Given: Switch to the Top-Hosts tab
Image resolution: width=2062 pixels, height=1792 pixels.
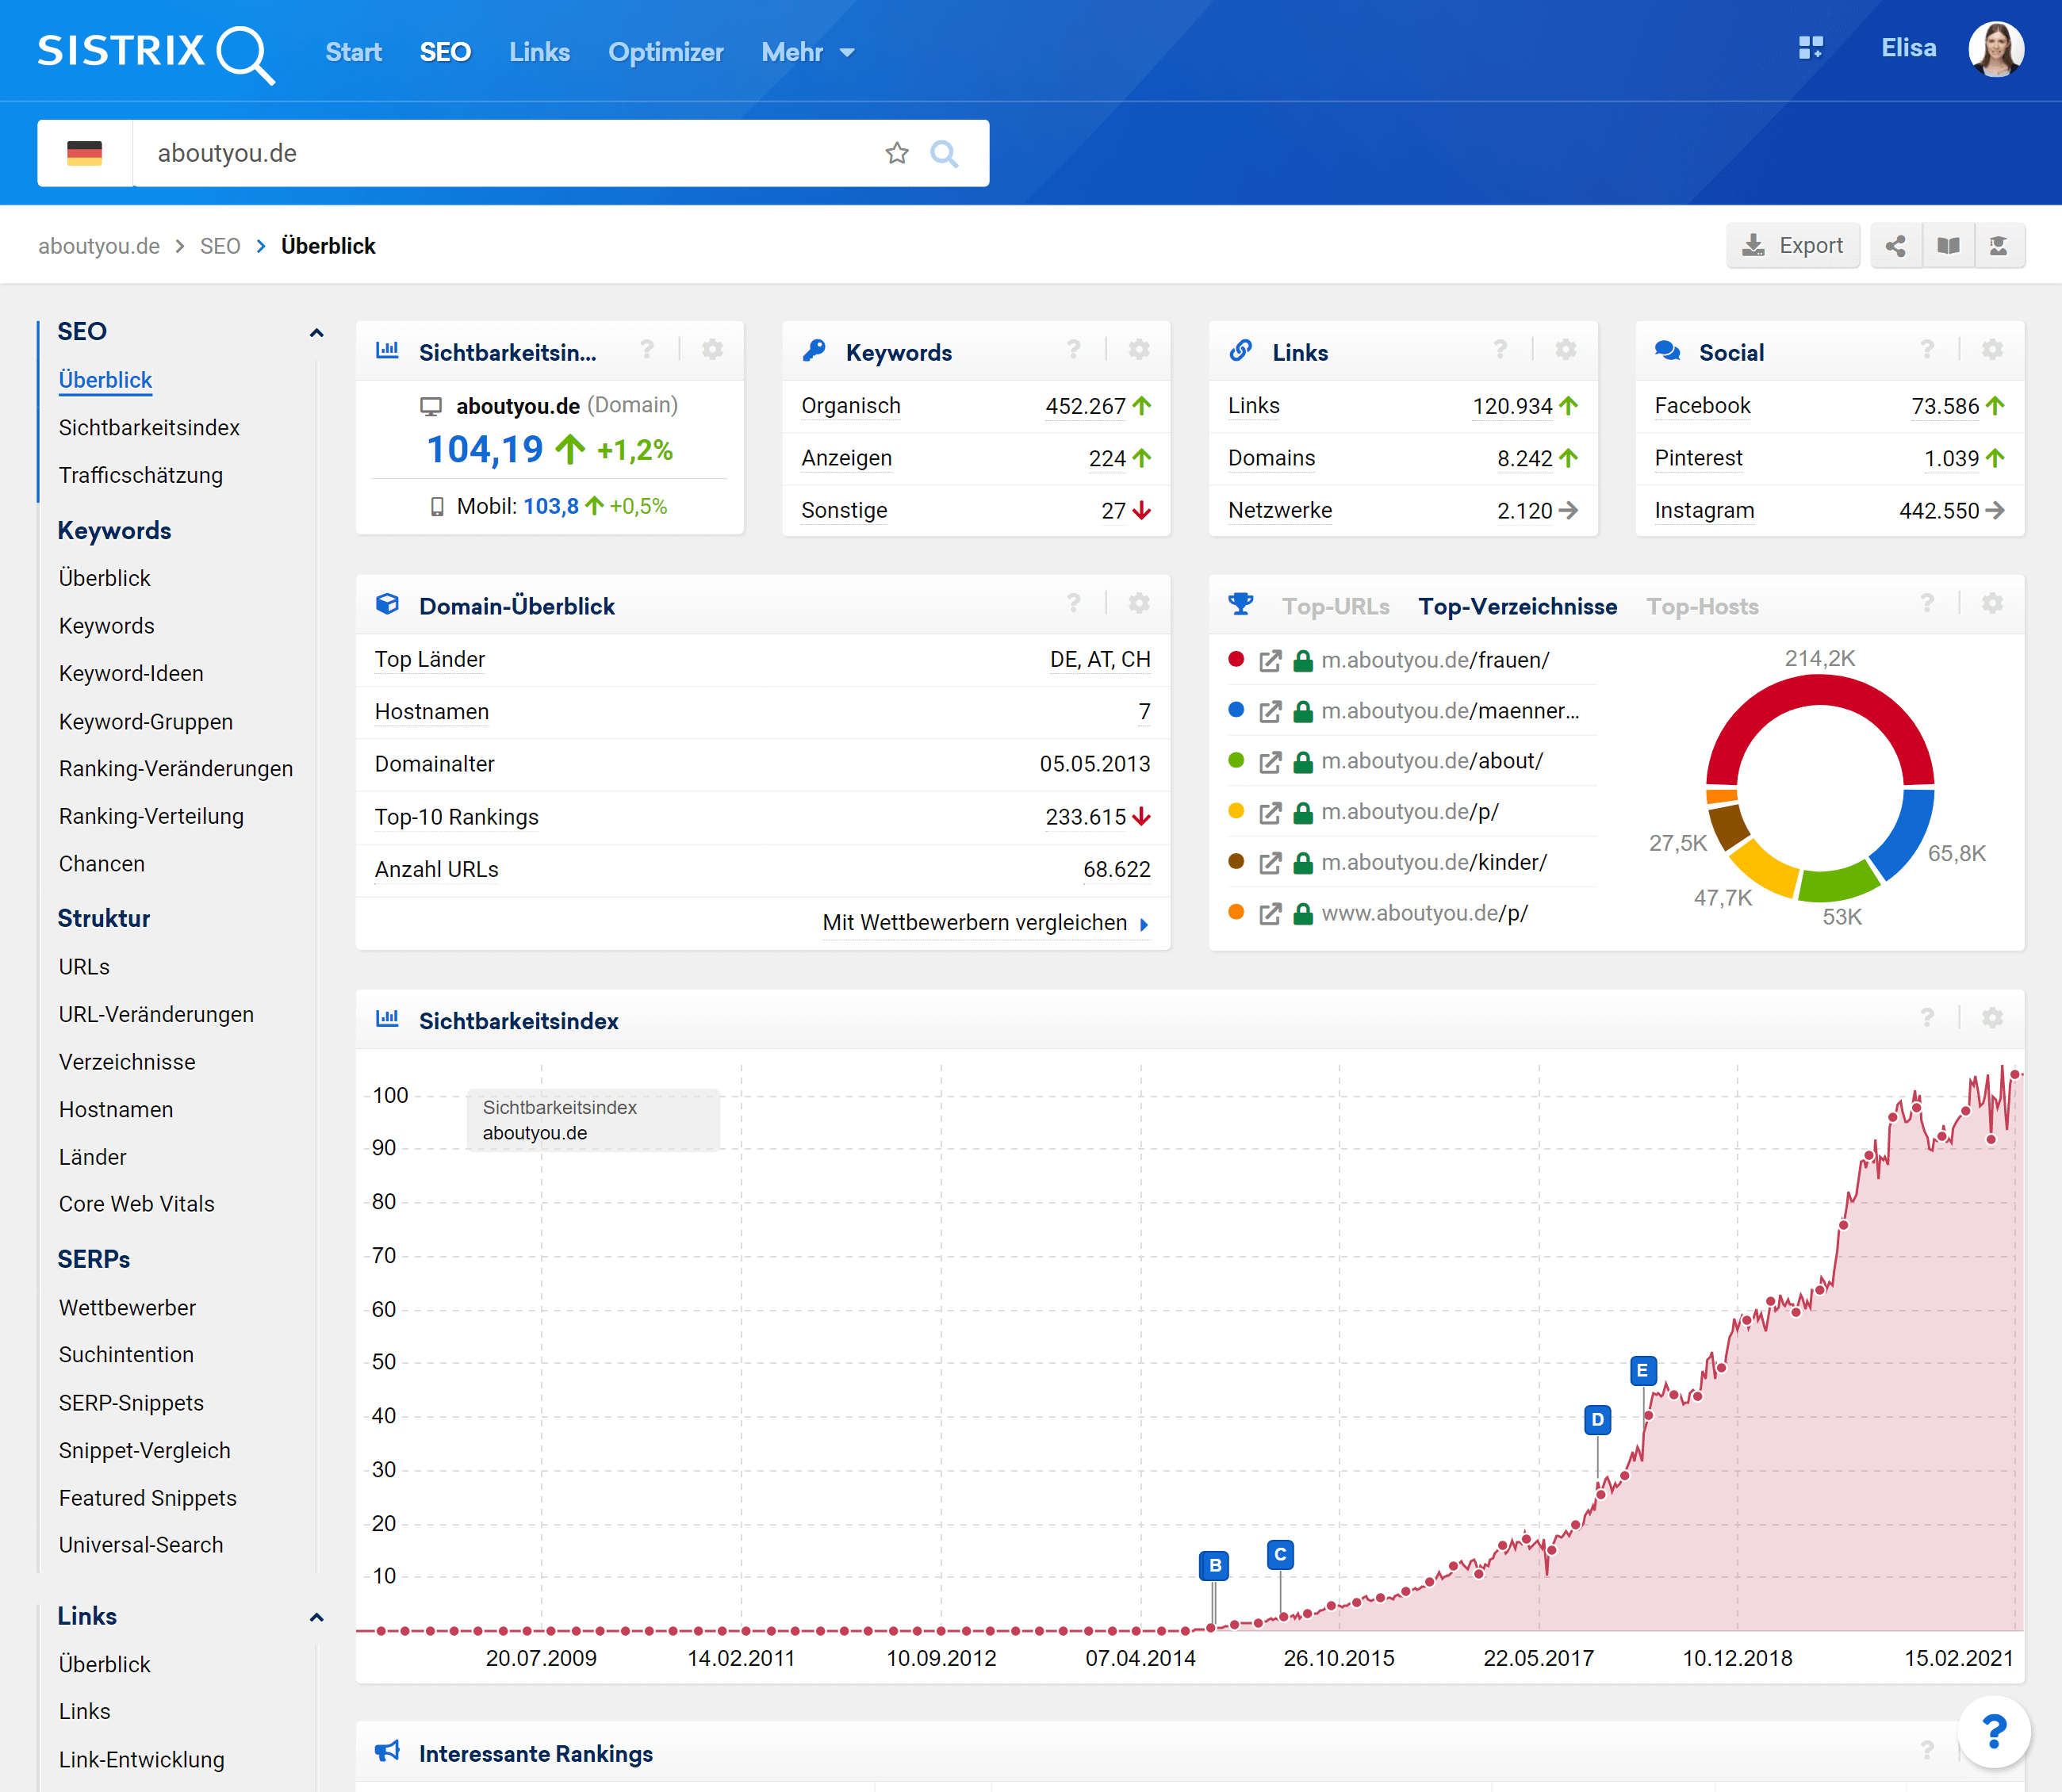Looking at the screenshot, I should pos(1702,606).
